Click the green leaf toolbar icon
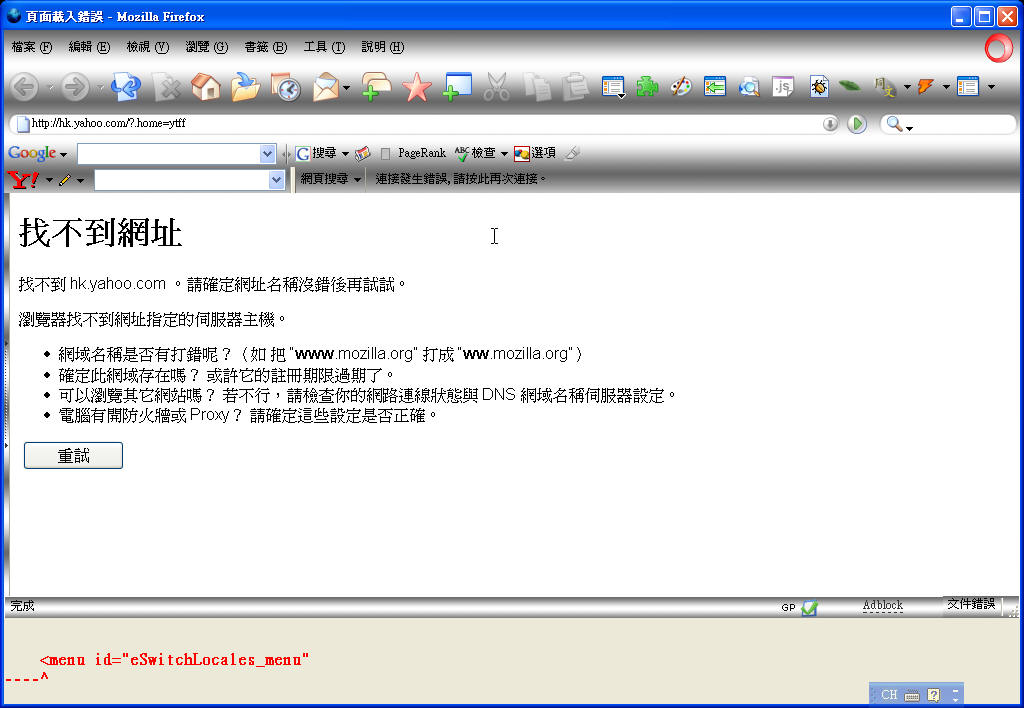This screenshot has width=1024, height=708. coord(850,85)
